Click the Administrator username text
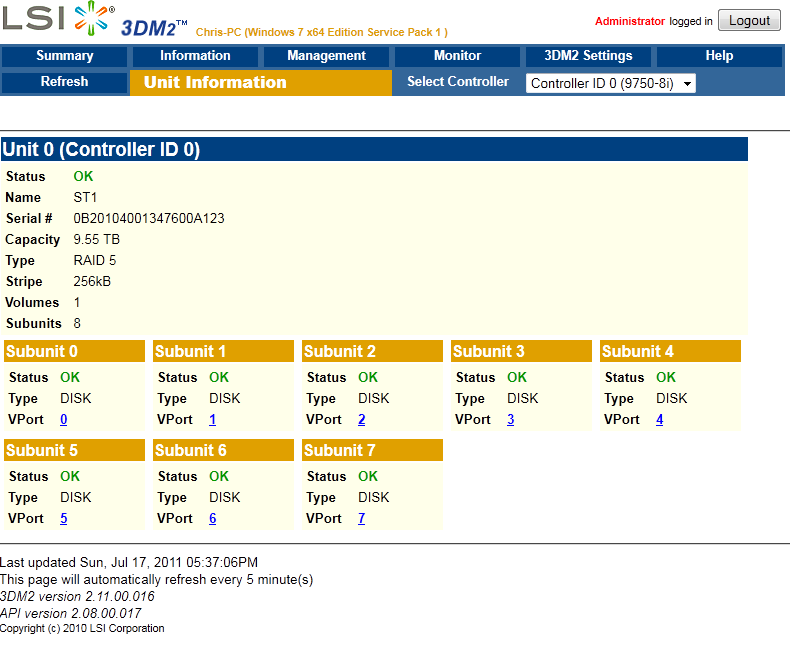The height and width of the screenshot is (646, 790). tap(630, 21)
